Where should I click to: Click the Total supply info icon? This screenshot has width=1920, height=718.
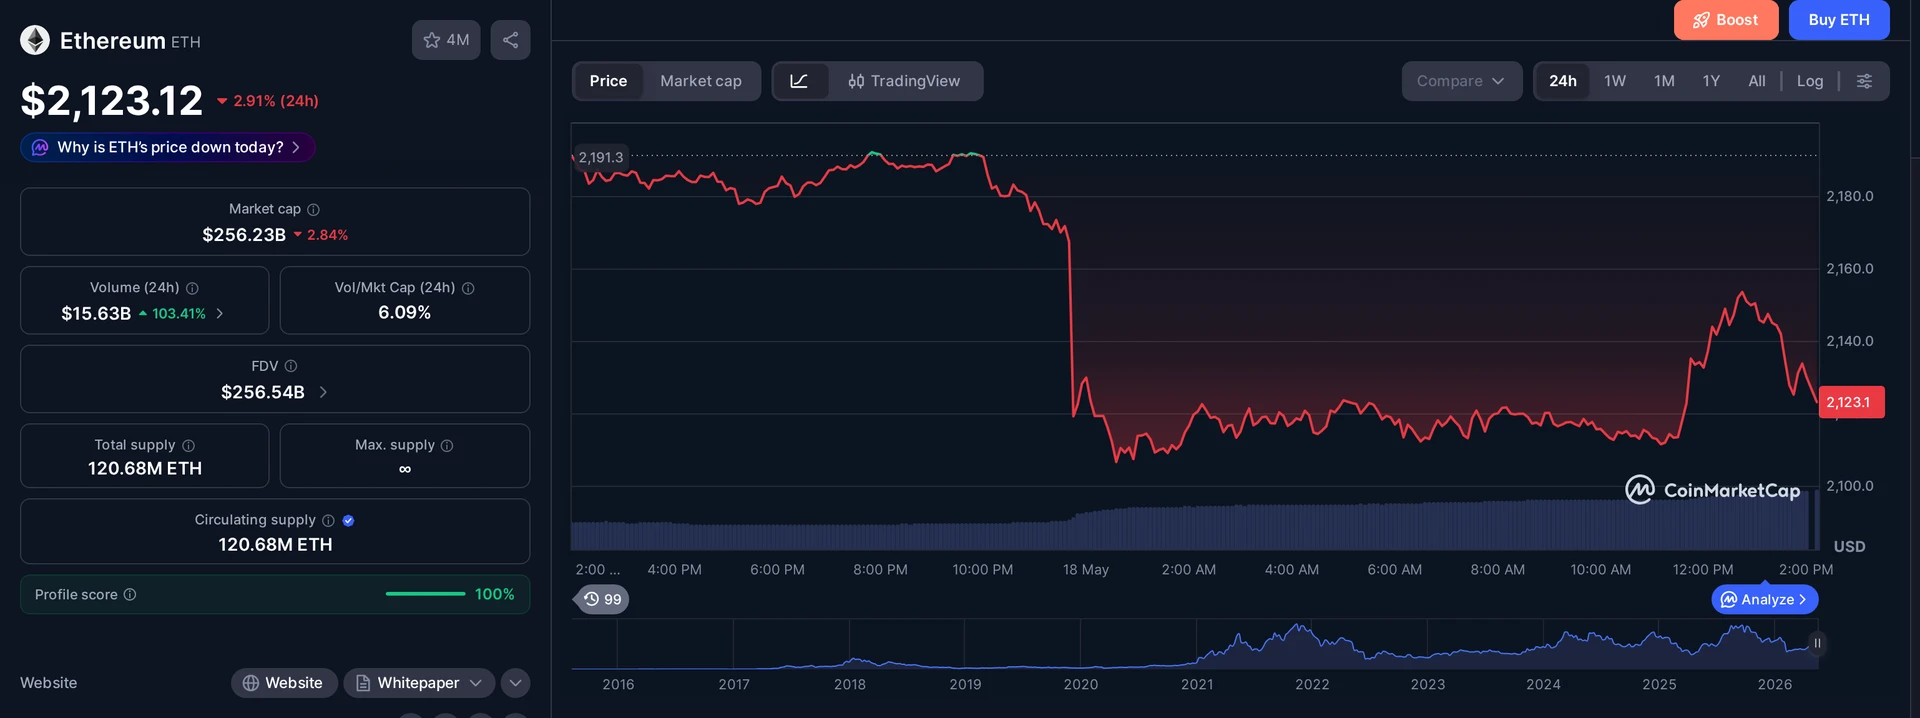point(188,445)
